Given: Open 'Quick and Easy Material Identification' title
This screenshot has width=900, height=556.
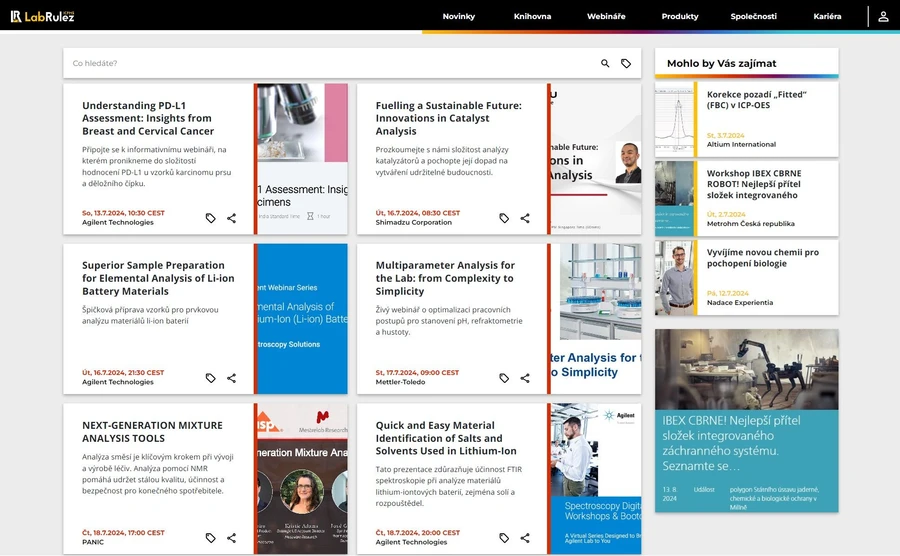Looking at the screenshot, I should [x=446, y=438].
